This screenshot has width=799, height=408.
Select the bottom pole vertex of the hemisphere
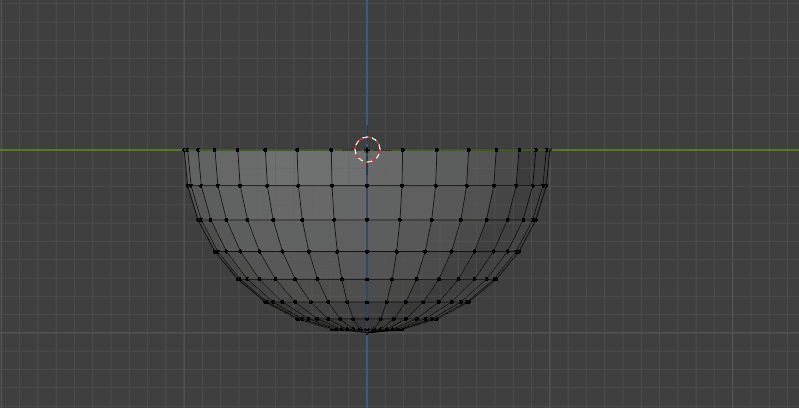pos(367,332)
